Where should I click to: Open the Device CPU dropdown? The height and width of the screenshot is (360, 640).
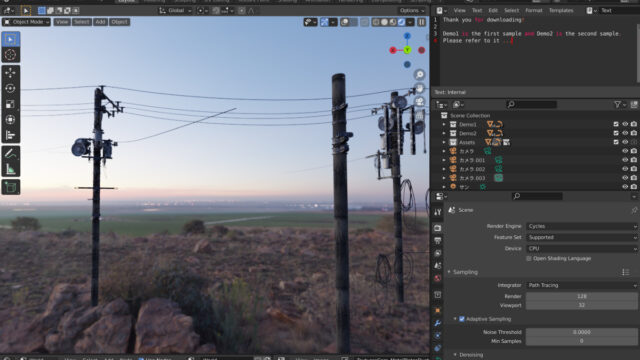[x=581, y=248]
